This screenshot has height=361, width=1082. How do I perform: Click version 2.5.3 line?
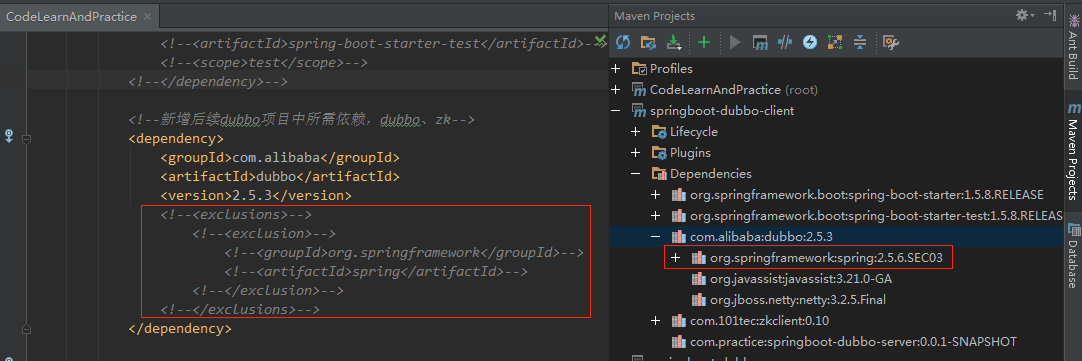point(256,195)
